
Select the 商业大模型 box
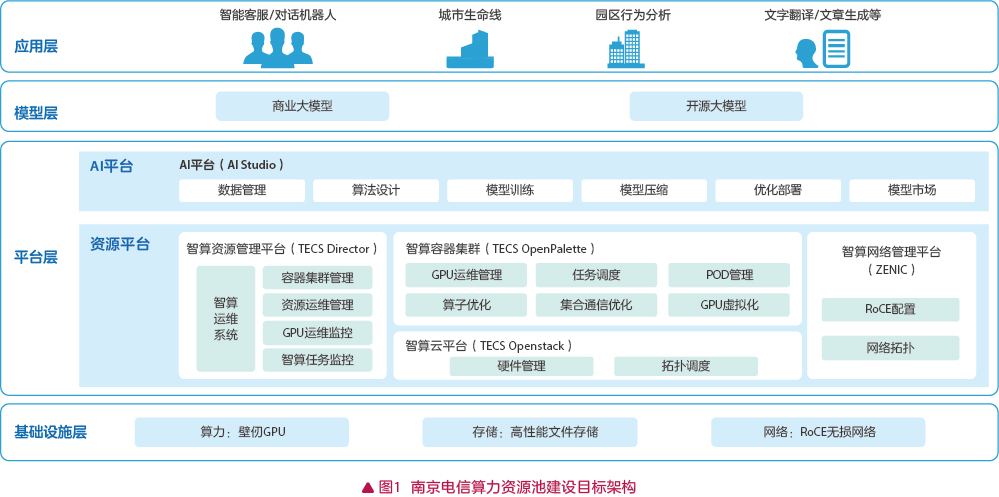[302, 106]
